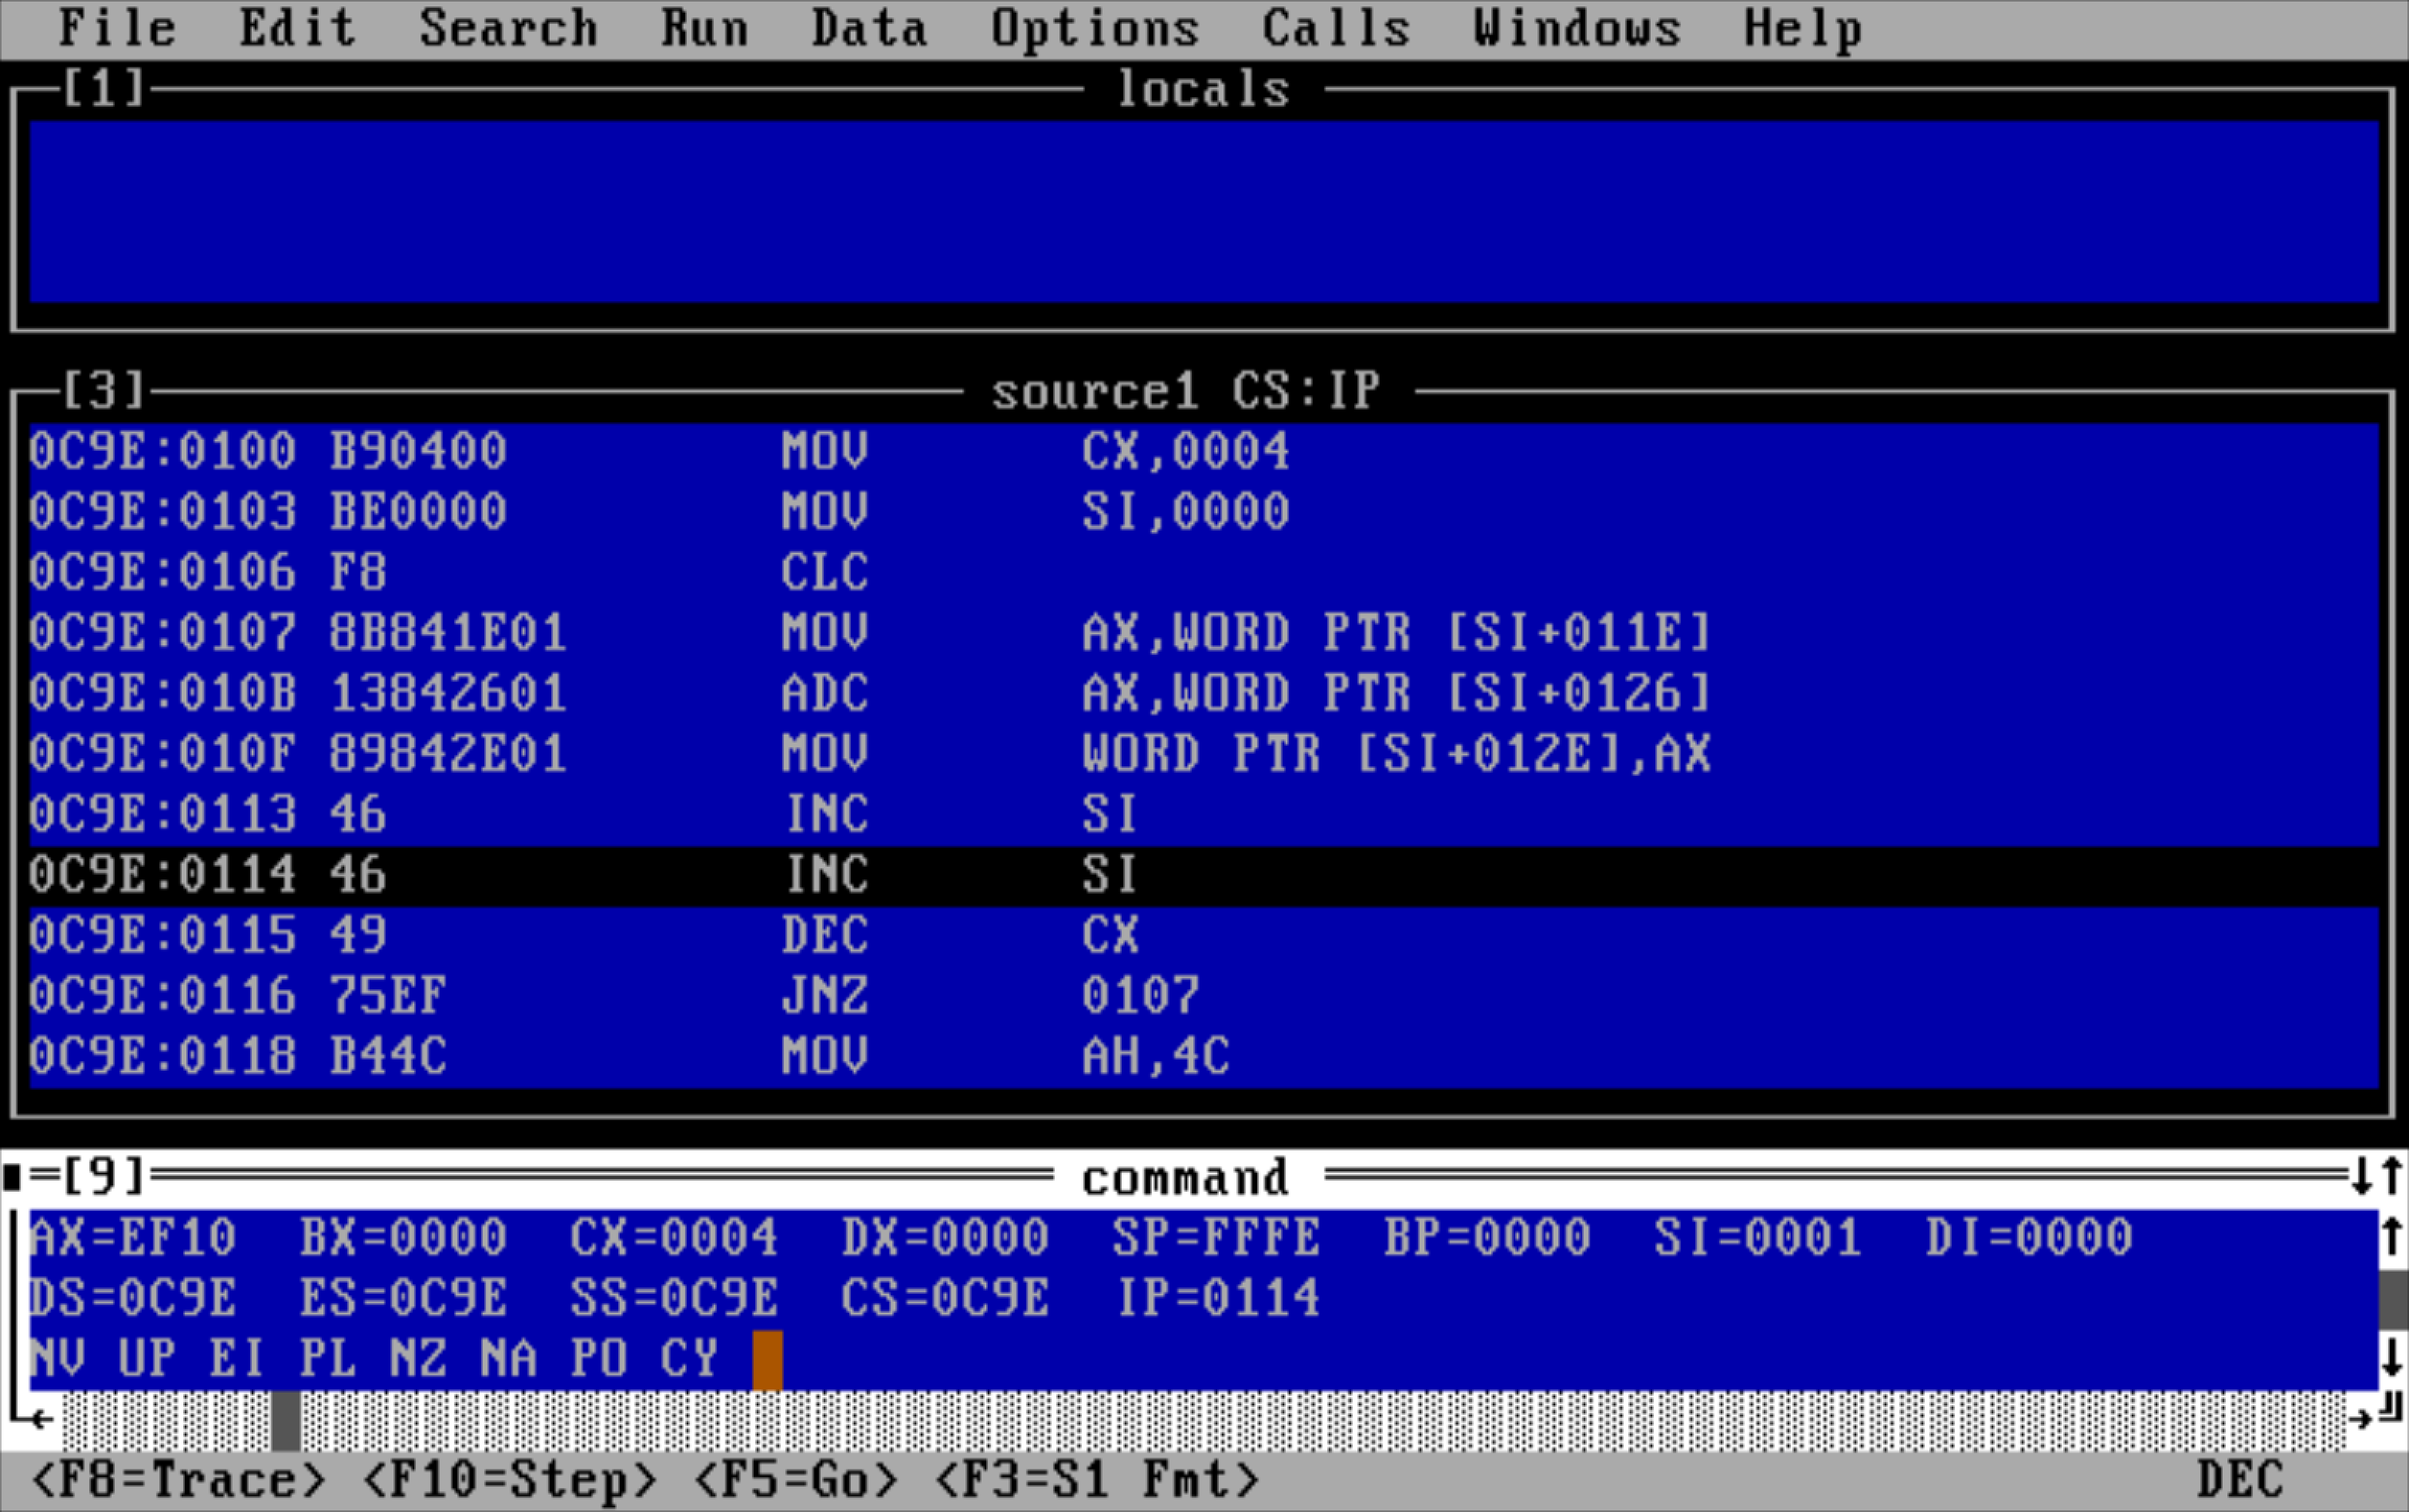The height and width of the screenshot is (1512, 2409).
Task: Click the F5=Go button
Action: coord(795,1480)
